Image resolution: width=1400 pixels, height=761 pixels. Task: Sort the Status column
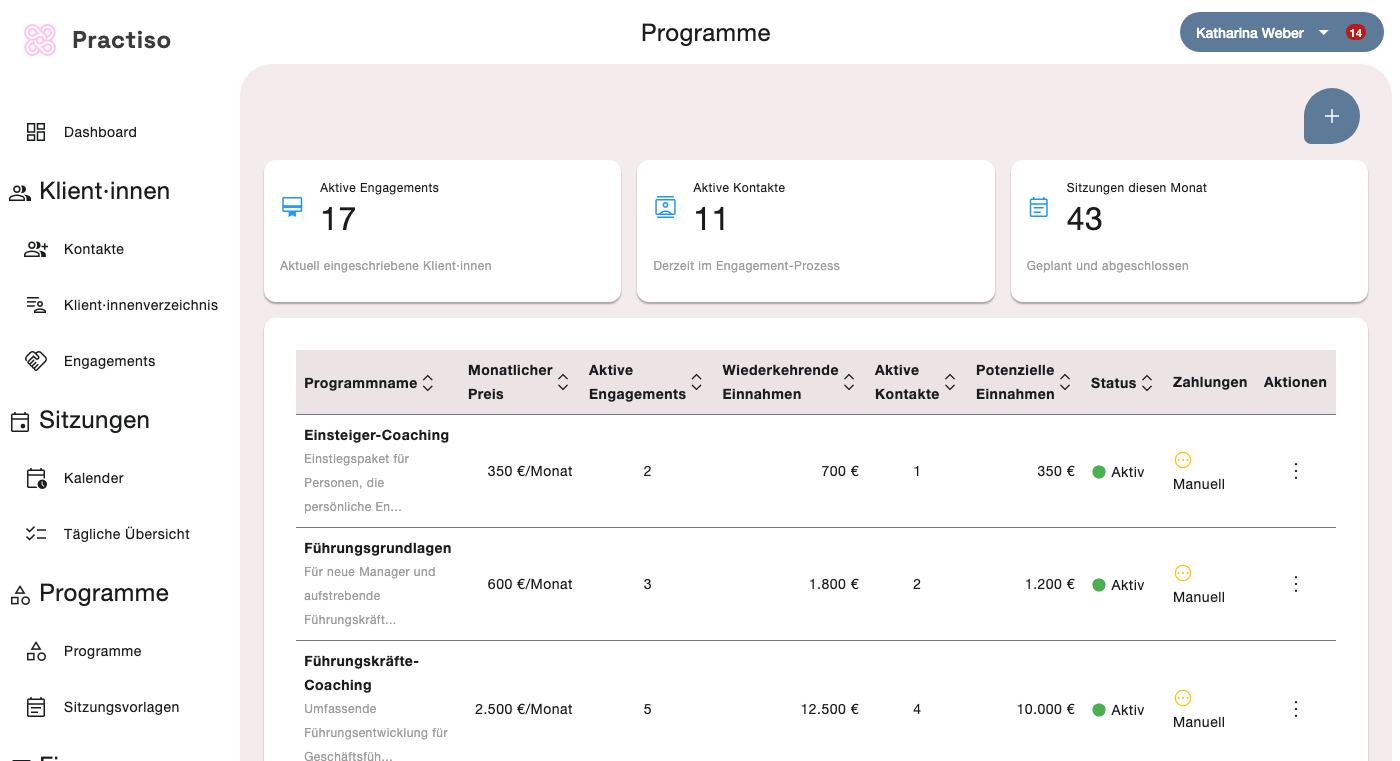[x=1146, y=382]
